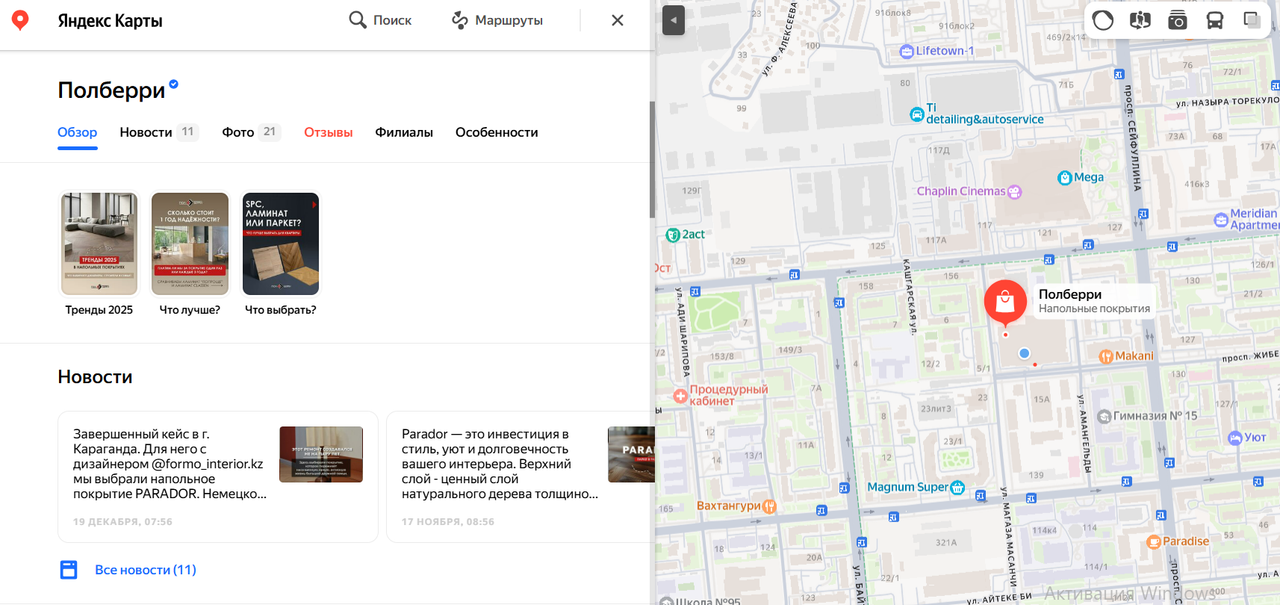Image resolution: width=1280 pixels, height=605 pixels.
Task: Click the Yandex Maps red pin logo
Action: pos(20,20)
